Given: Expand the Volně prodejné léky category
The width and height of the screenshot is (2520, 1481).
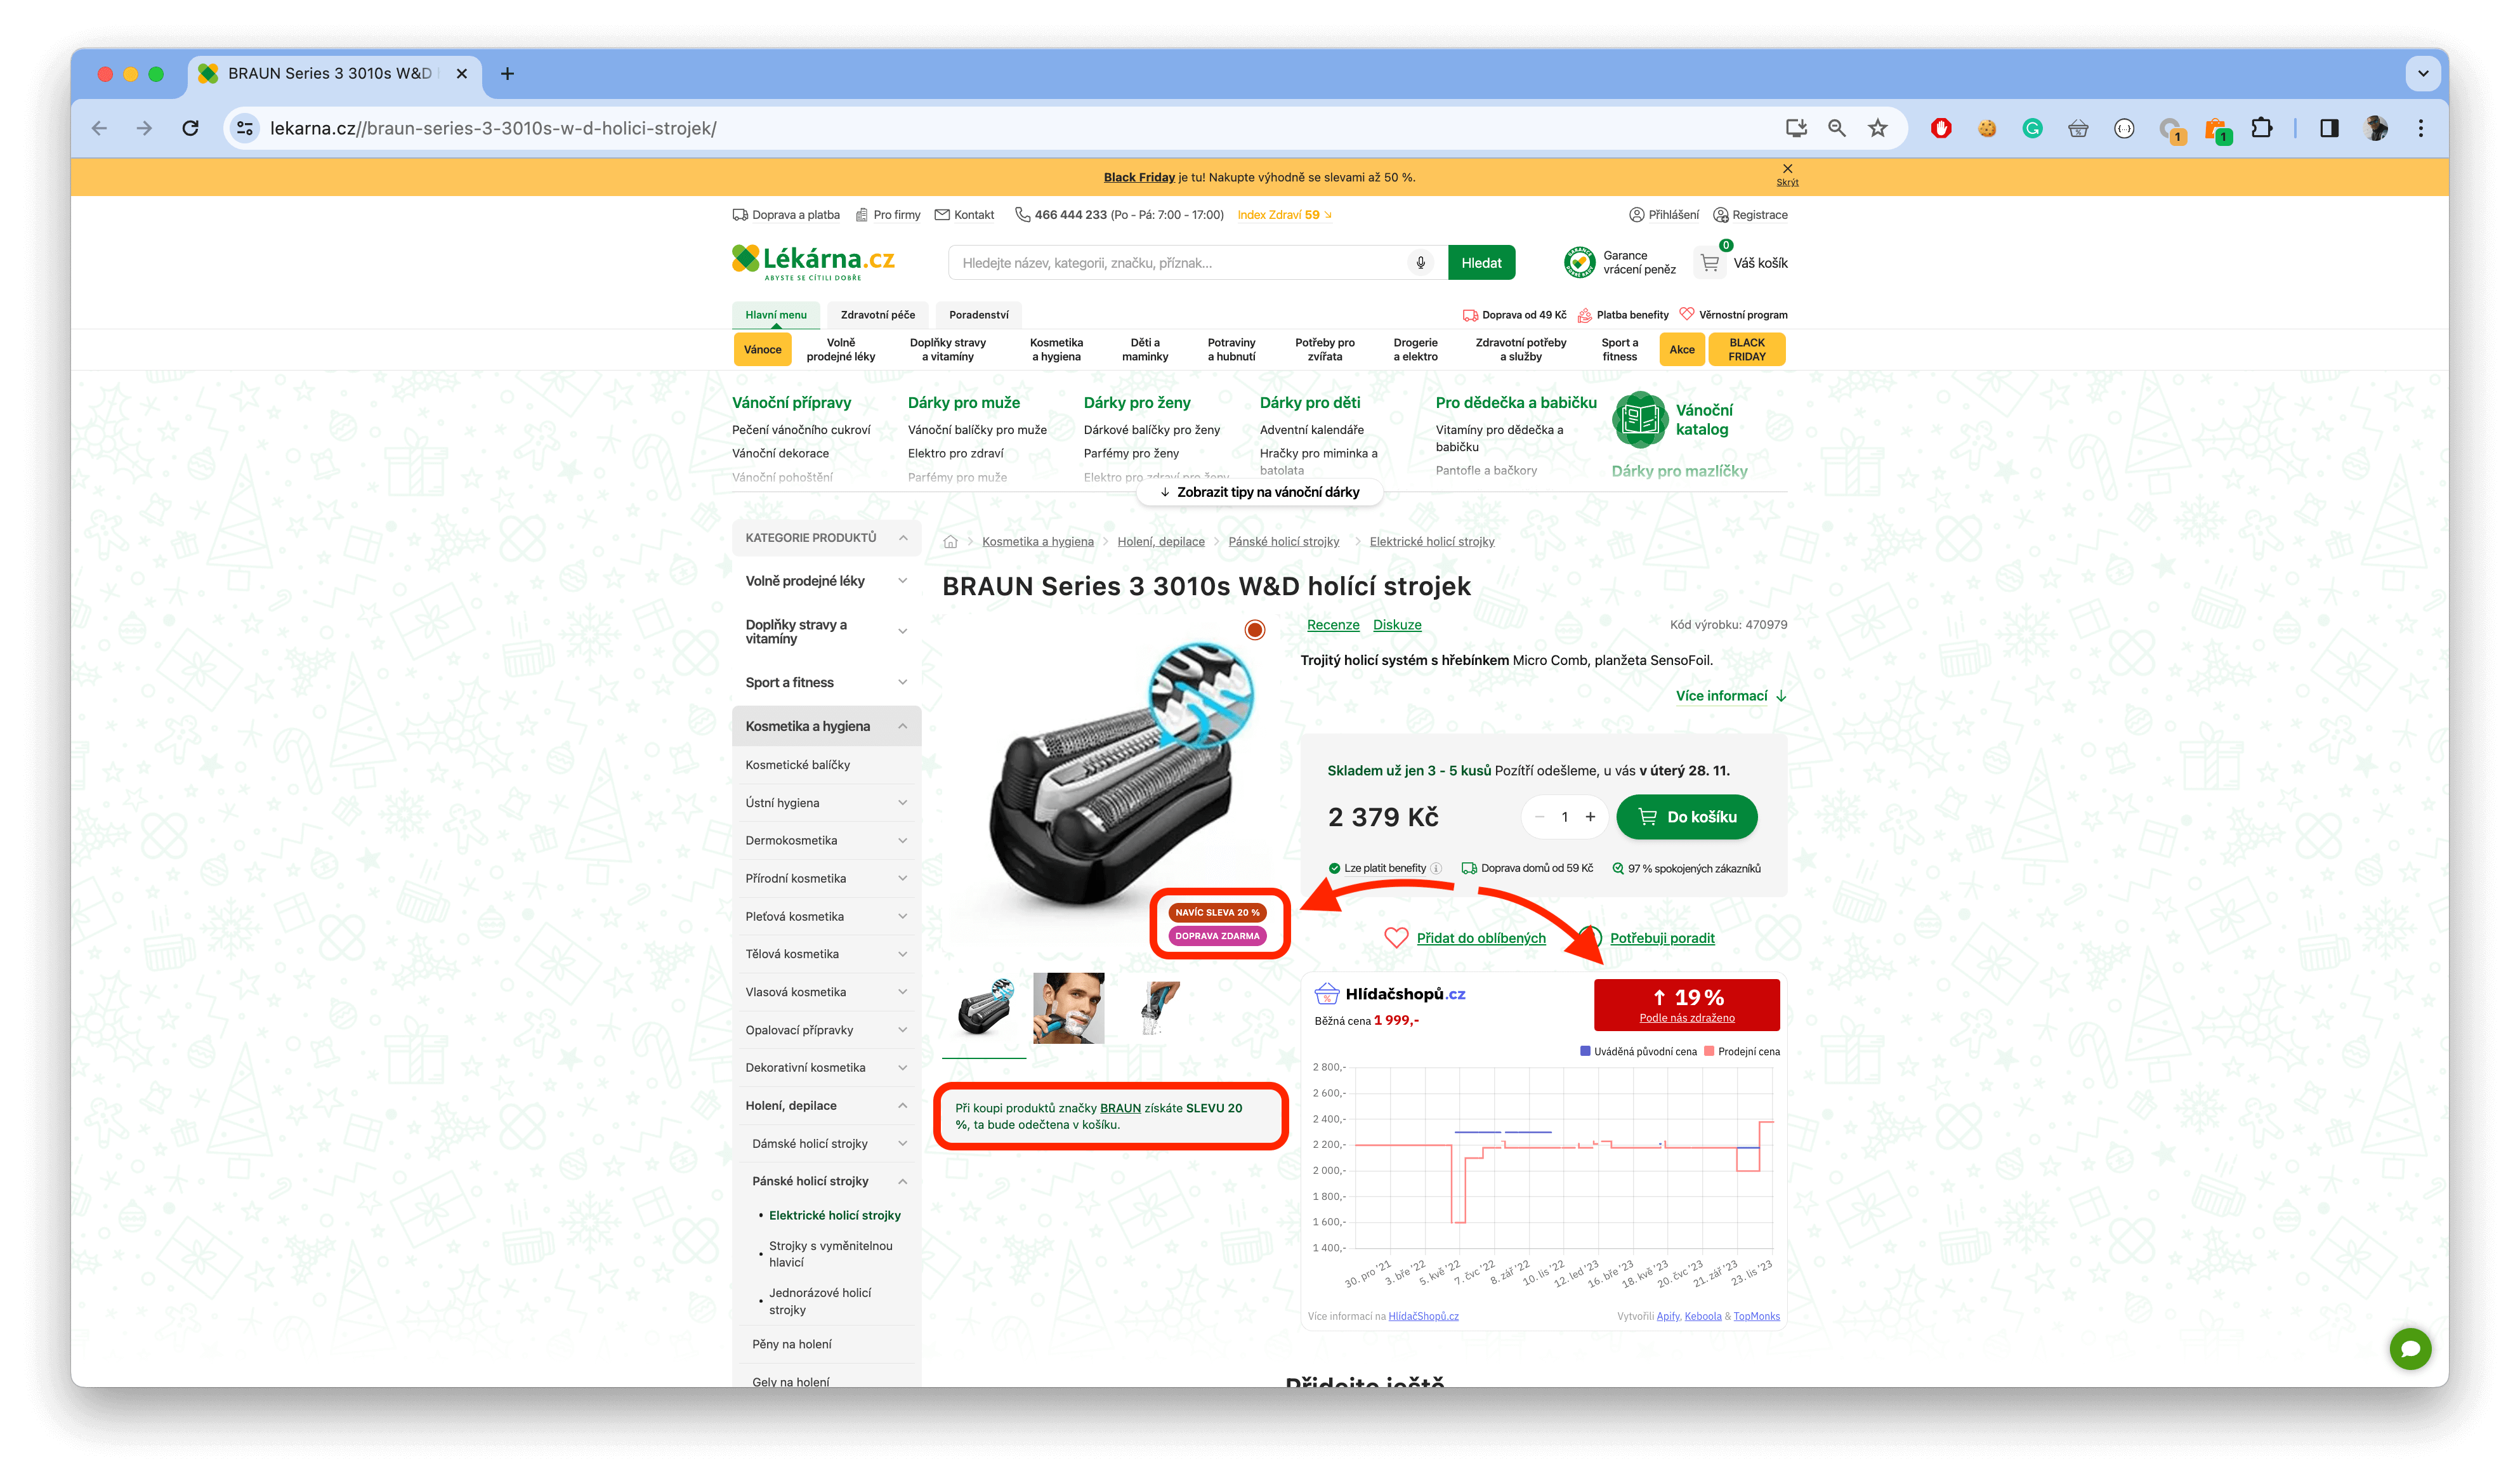Looking at the screenshot, I should [903, 580].
